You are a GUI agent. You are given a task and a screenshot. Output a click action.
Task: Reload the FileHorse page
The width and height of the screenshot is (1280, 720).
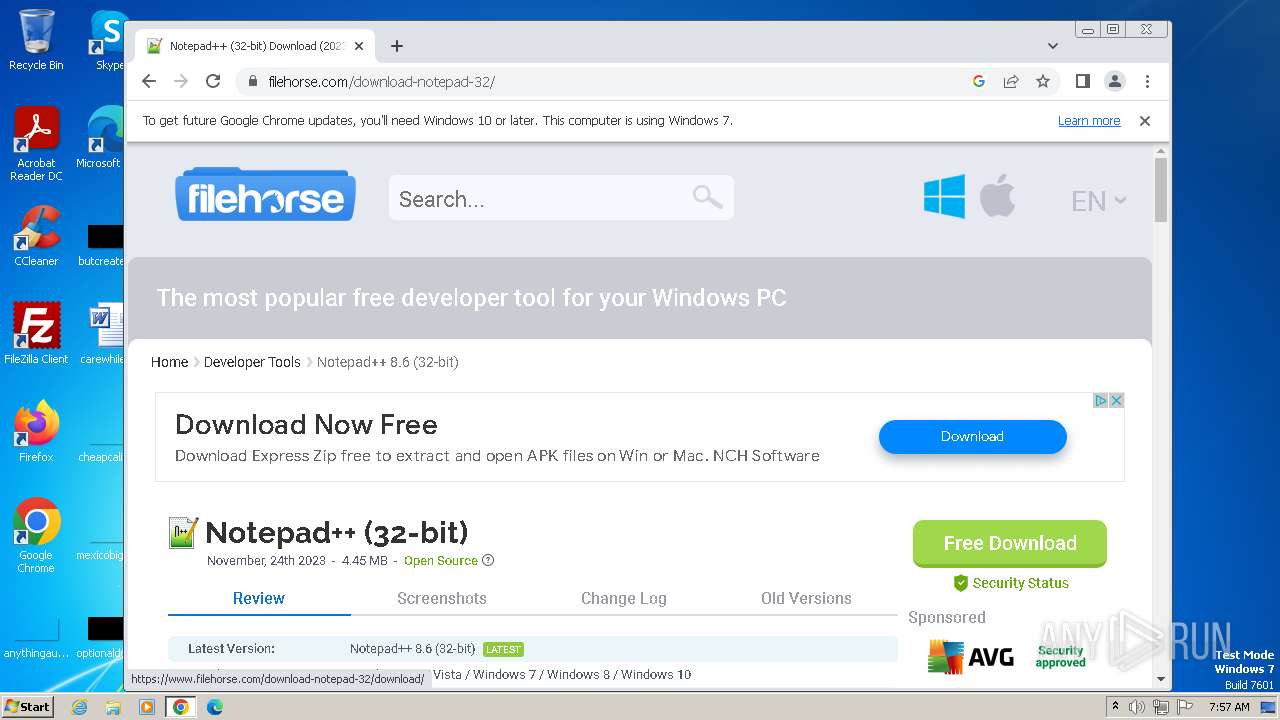(213, 81)
